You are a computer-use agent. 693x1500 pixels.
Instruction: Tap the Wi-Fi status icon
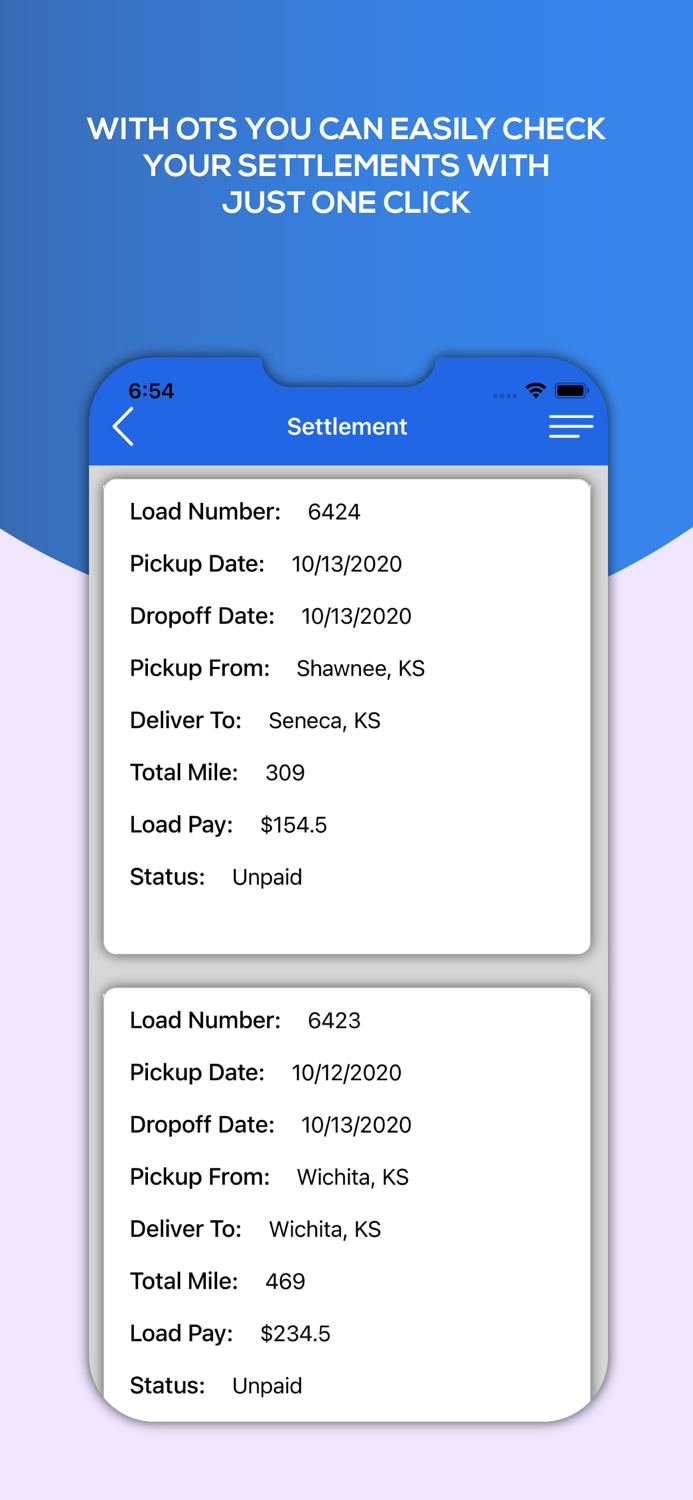click(x=536, y=393)
